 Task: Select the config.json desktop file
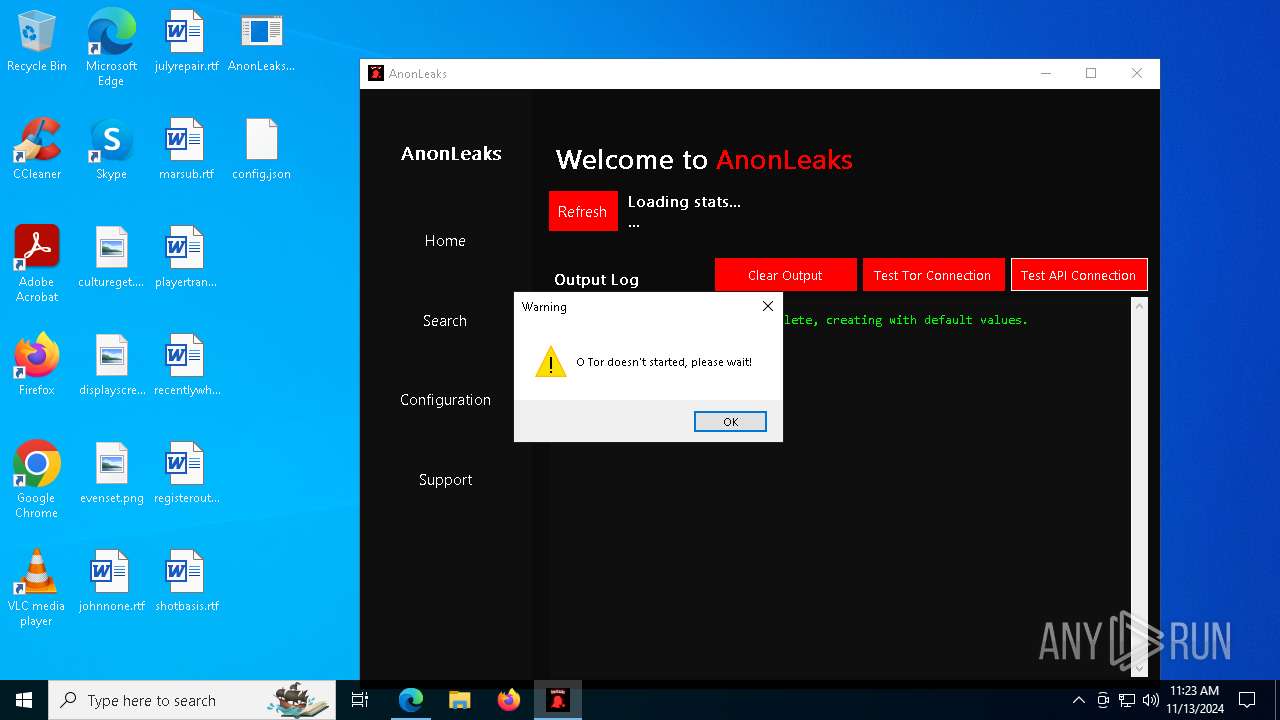[x=261, y=150]
